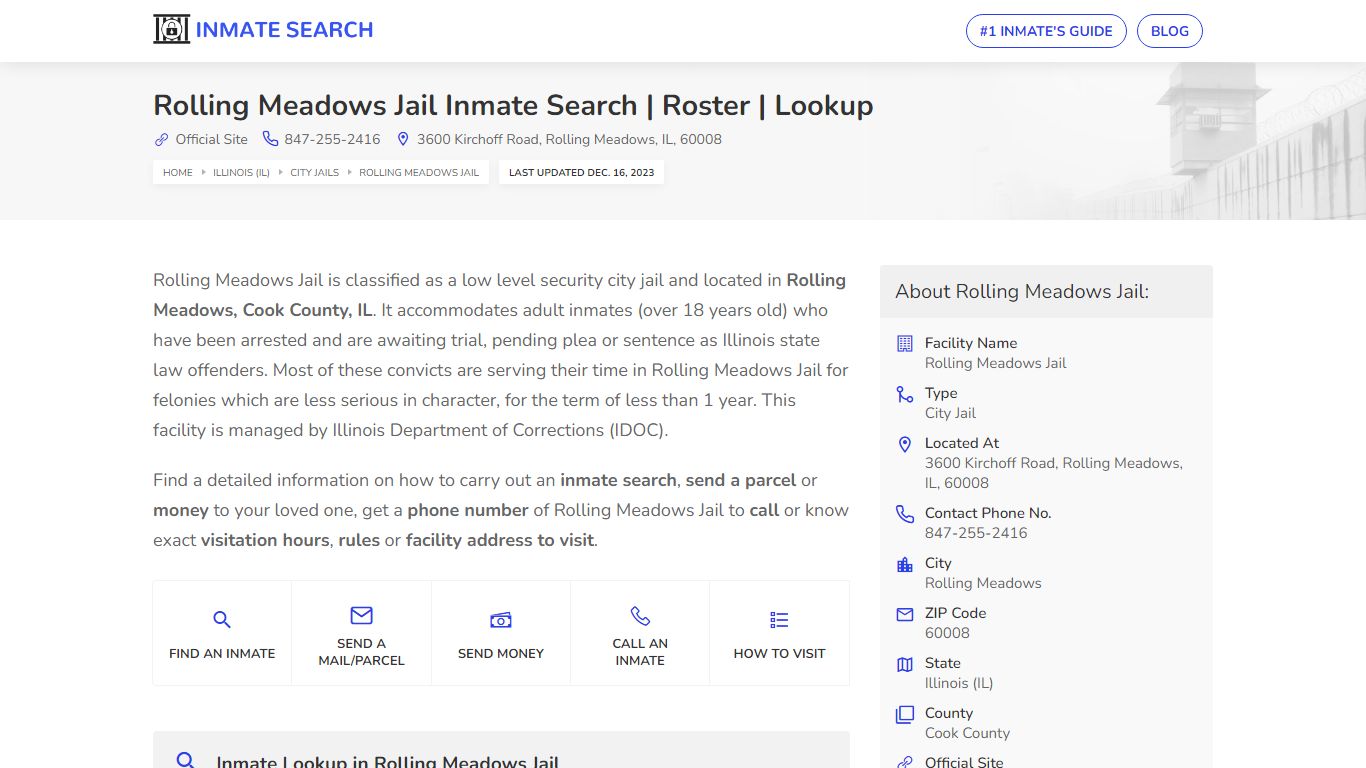Image resolution: width=1366 pixels, height=768 pixels.
Task: Click the bold inmate search text in paragraph
Action: point(619,480)
